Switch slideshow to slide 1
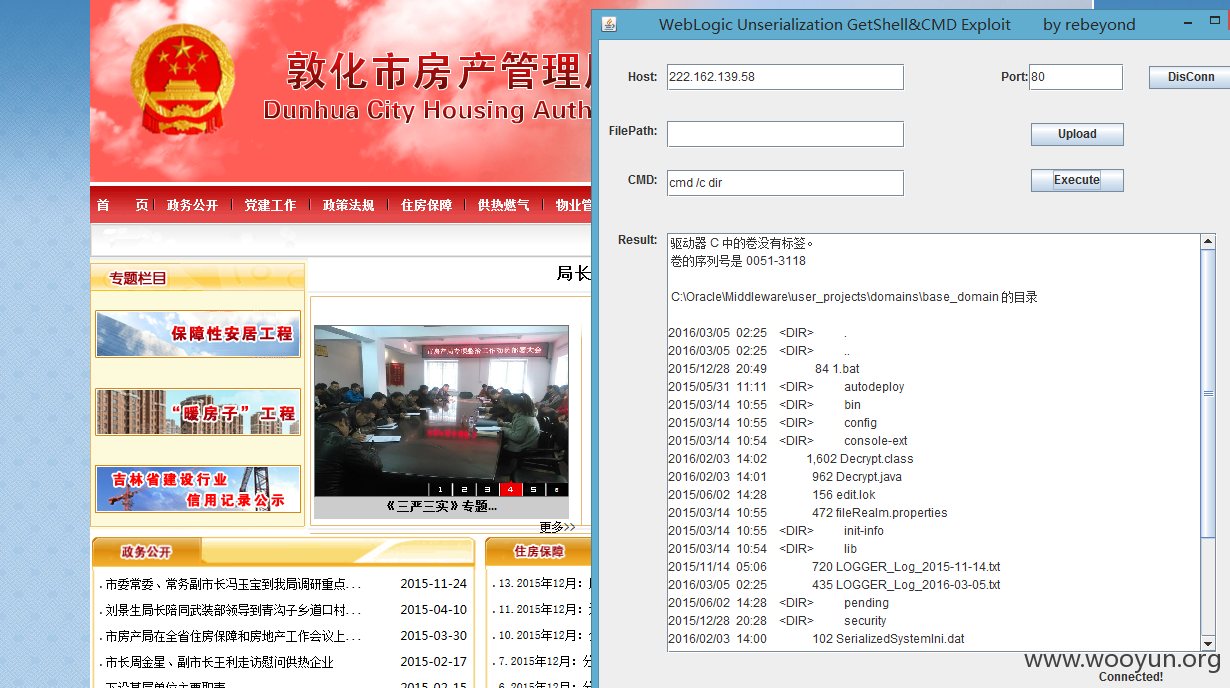 click(440, 489)
